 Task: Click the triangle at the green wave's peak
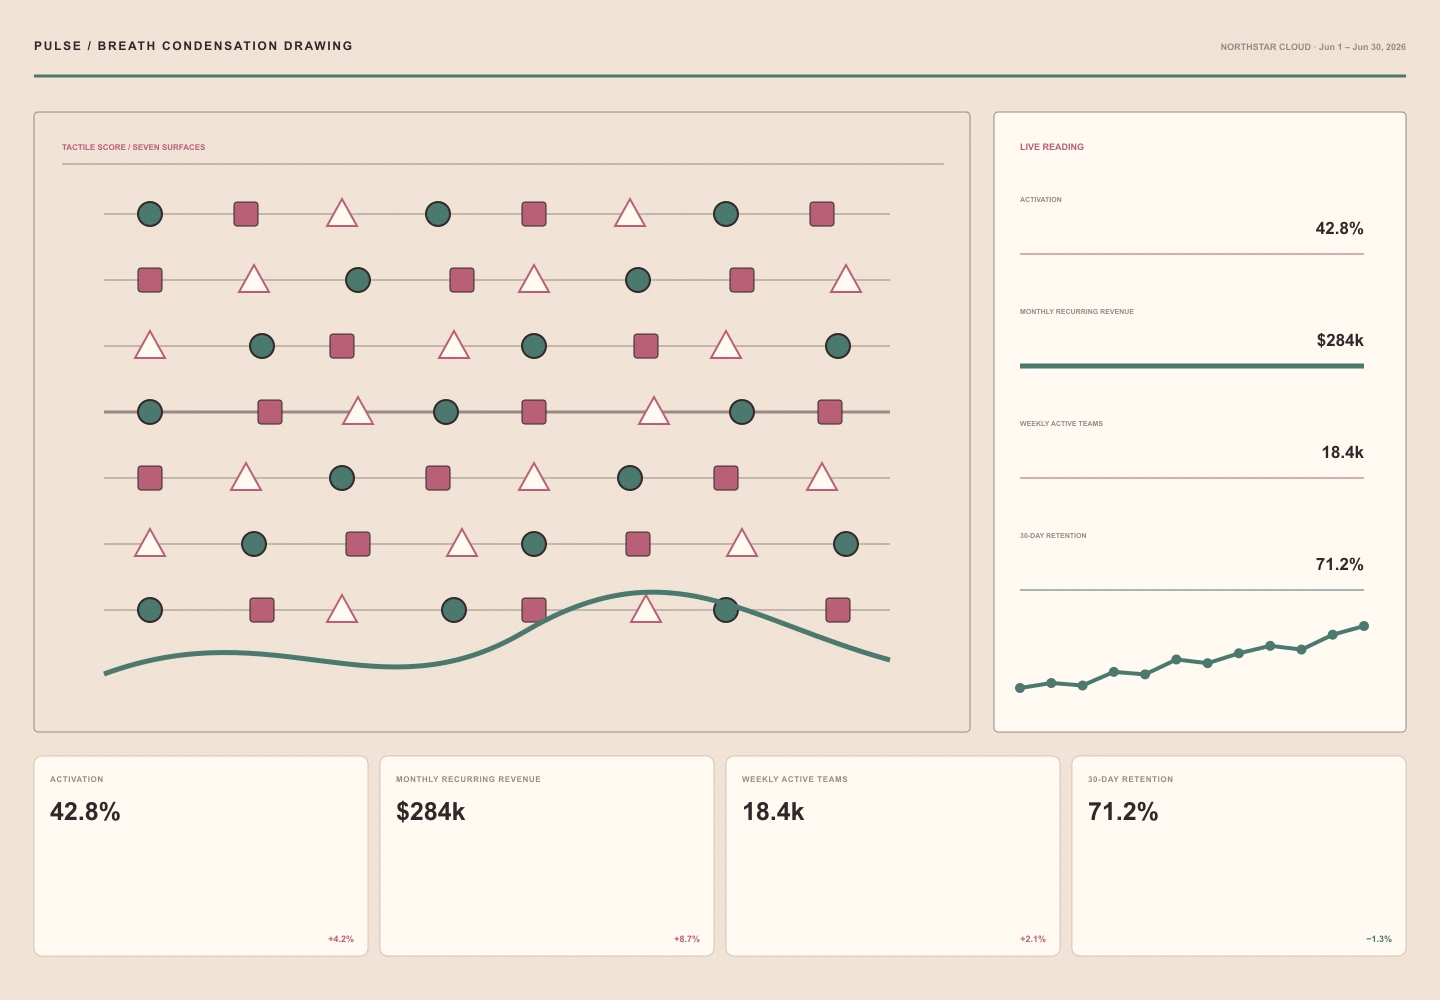(646, 609)
